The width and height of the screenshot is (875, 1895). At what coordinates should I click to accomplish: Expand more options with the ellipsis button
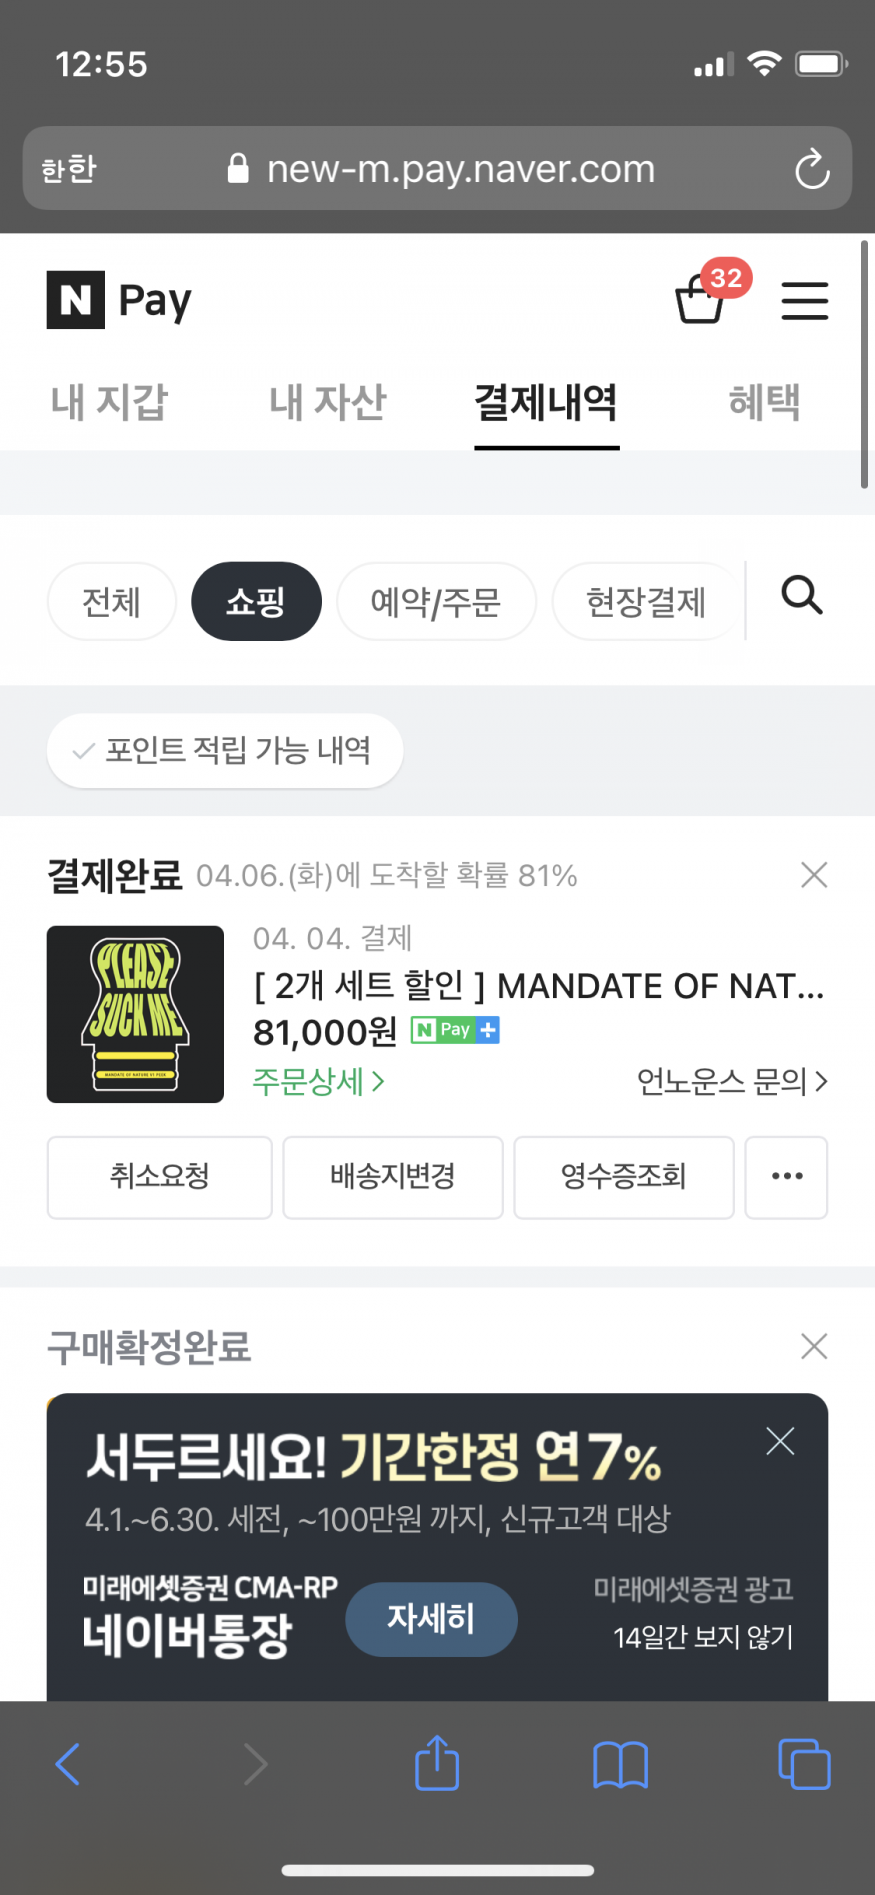[x=786, y=1177]
